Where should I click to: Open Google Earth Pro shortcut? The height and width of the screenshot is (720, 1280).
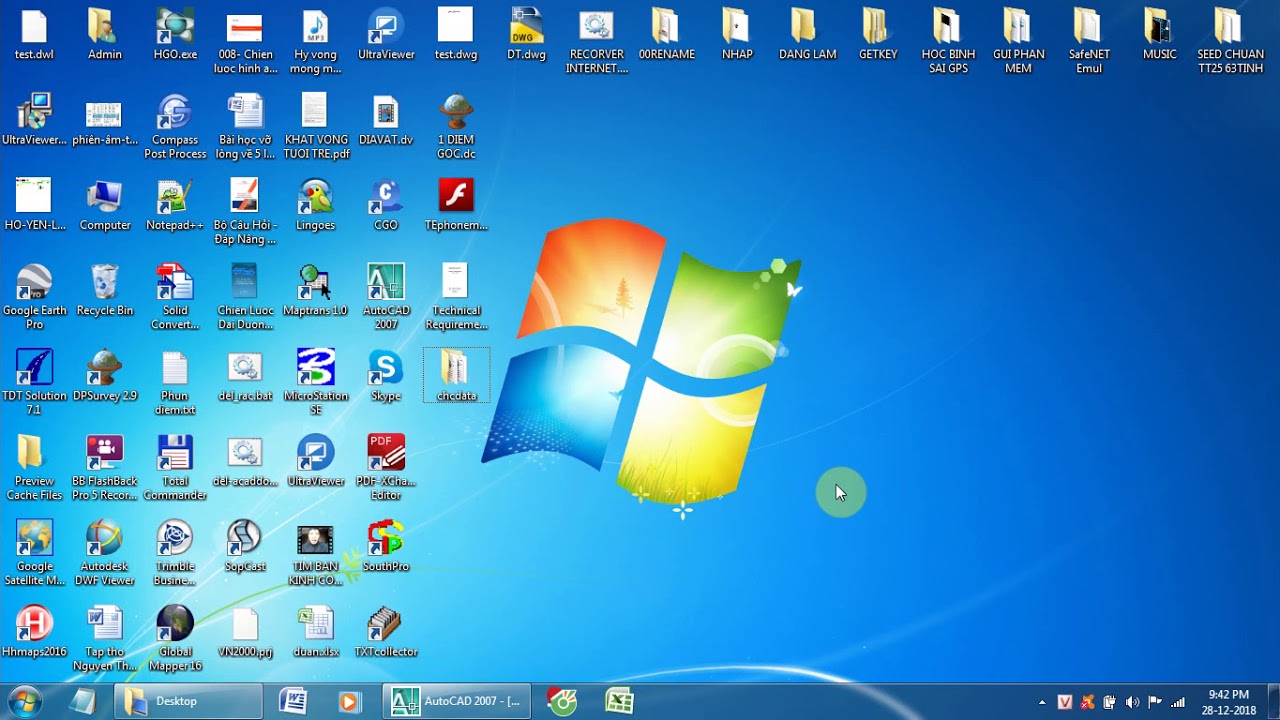[x=34, y=296]
